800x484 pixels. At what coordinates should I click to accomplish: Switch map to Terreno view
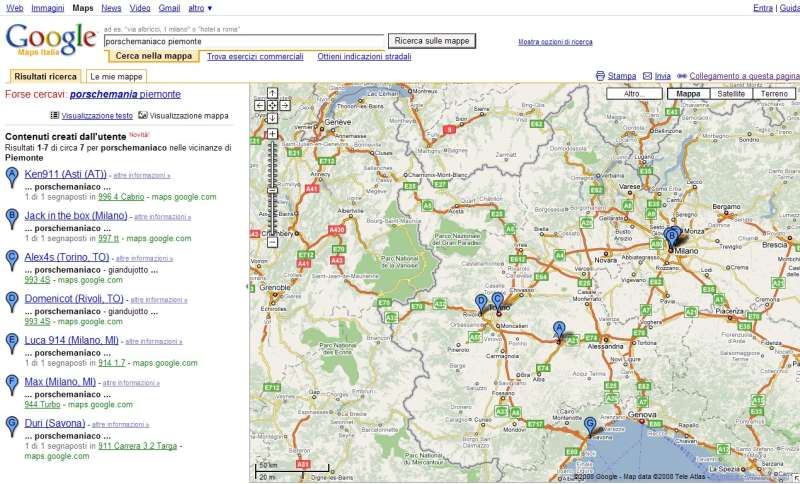[774, 94]
